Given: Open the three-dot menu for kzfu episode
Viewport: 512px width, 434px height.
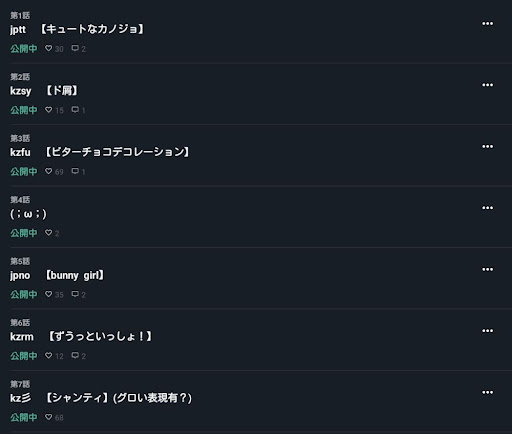Looking at the screenshot, I should tap(487, 146).
